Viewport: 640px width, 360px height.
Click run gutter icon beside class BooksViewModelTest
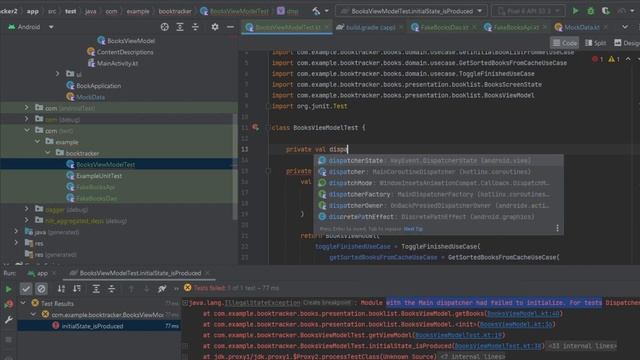(x=256, y=127)
